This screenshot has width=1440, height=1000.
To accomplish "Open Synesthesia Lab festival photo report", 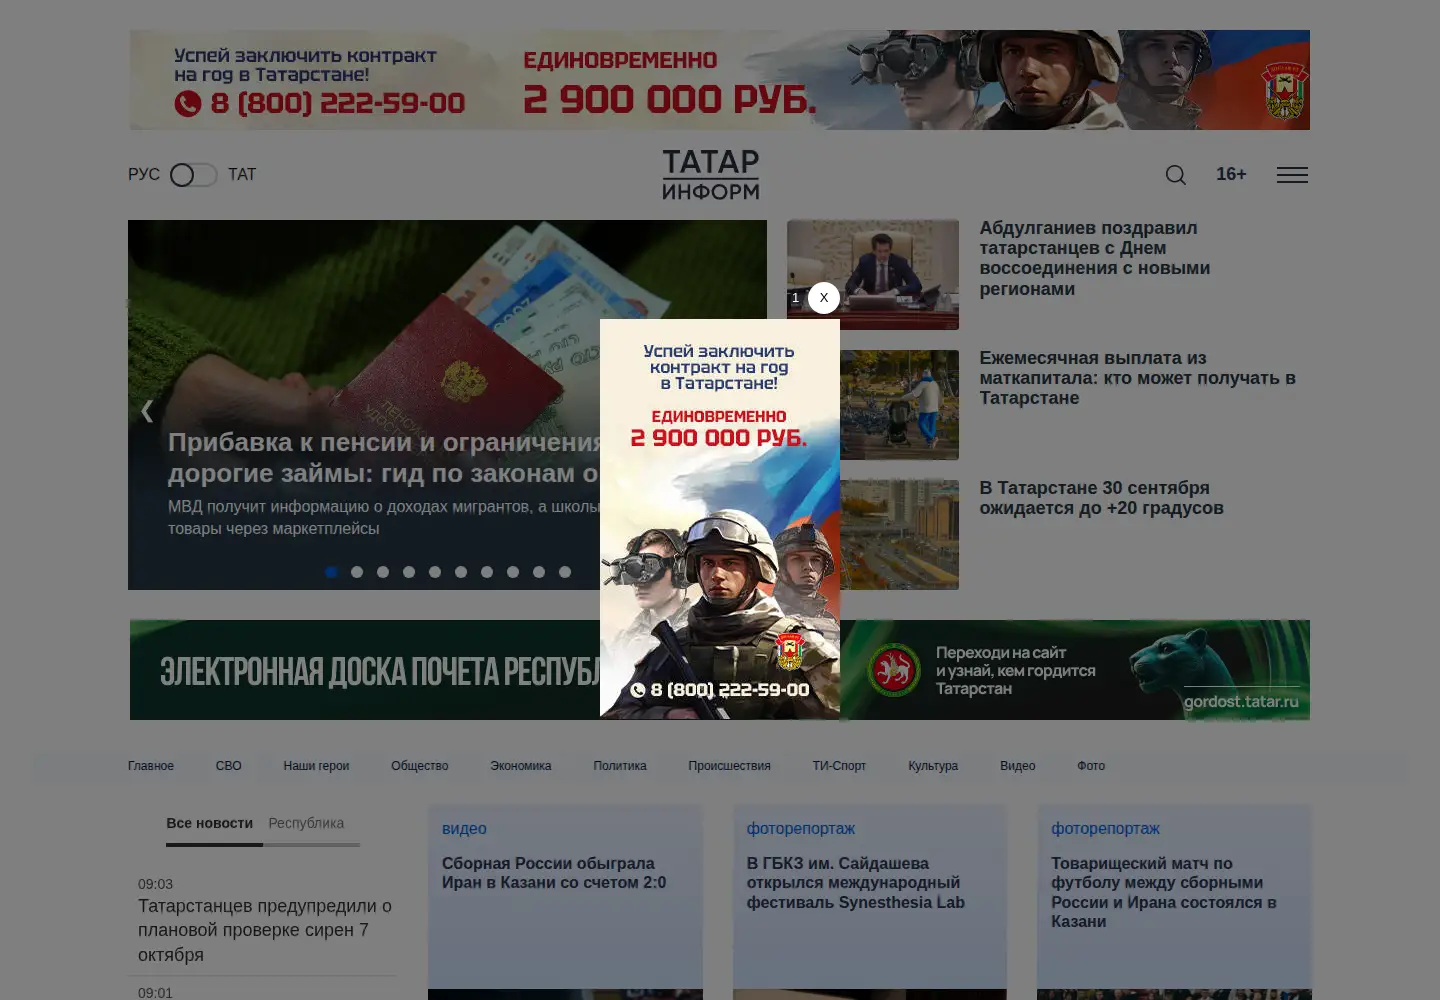I will [856, 883].
